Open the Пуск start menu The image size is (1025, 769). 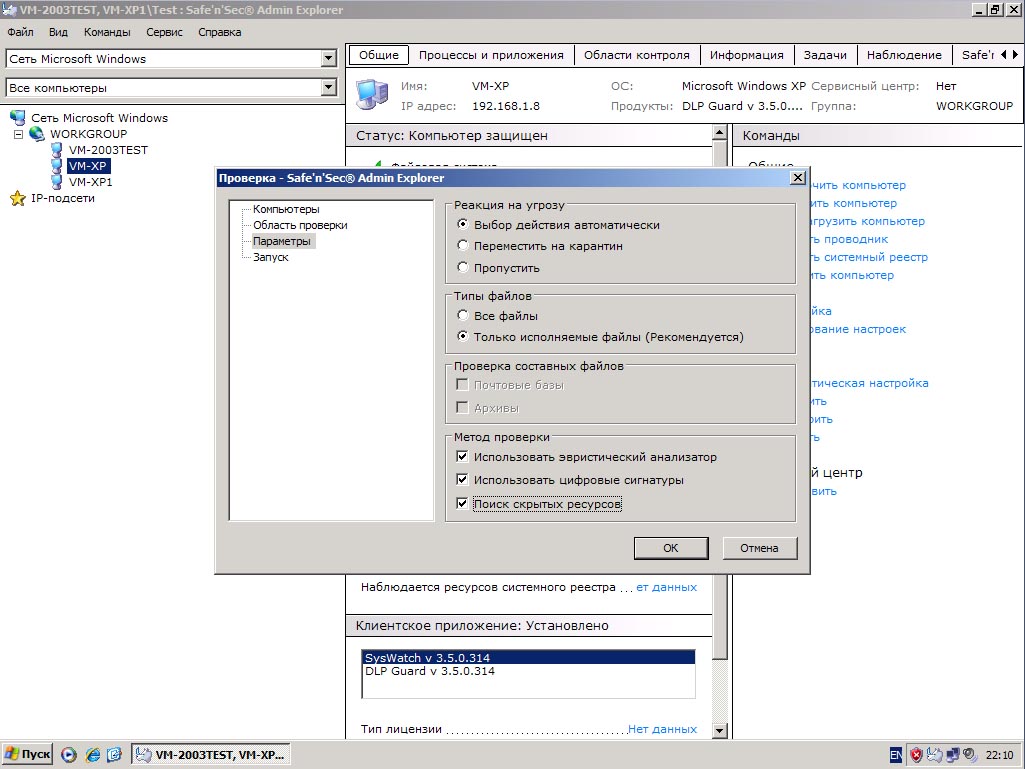(x=27, y=755)
